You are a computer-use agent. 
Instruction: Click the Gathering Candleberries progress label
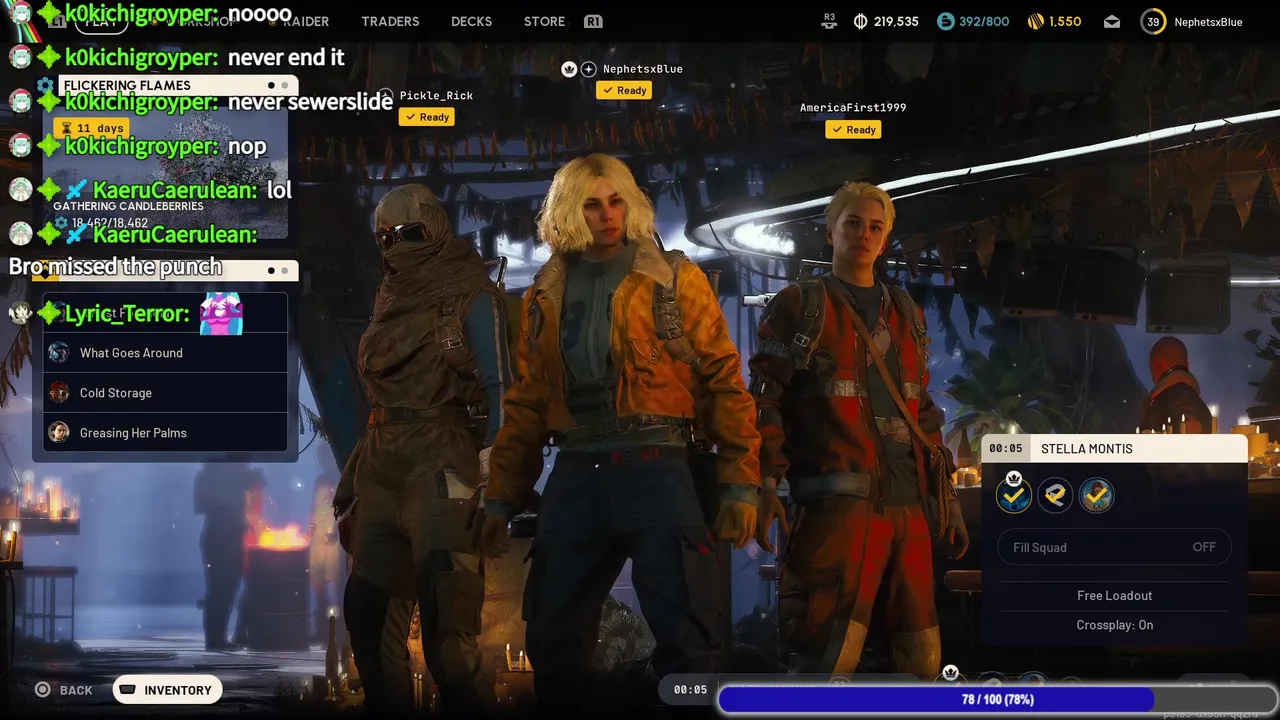click(128, 206)
